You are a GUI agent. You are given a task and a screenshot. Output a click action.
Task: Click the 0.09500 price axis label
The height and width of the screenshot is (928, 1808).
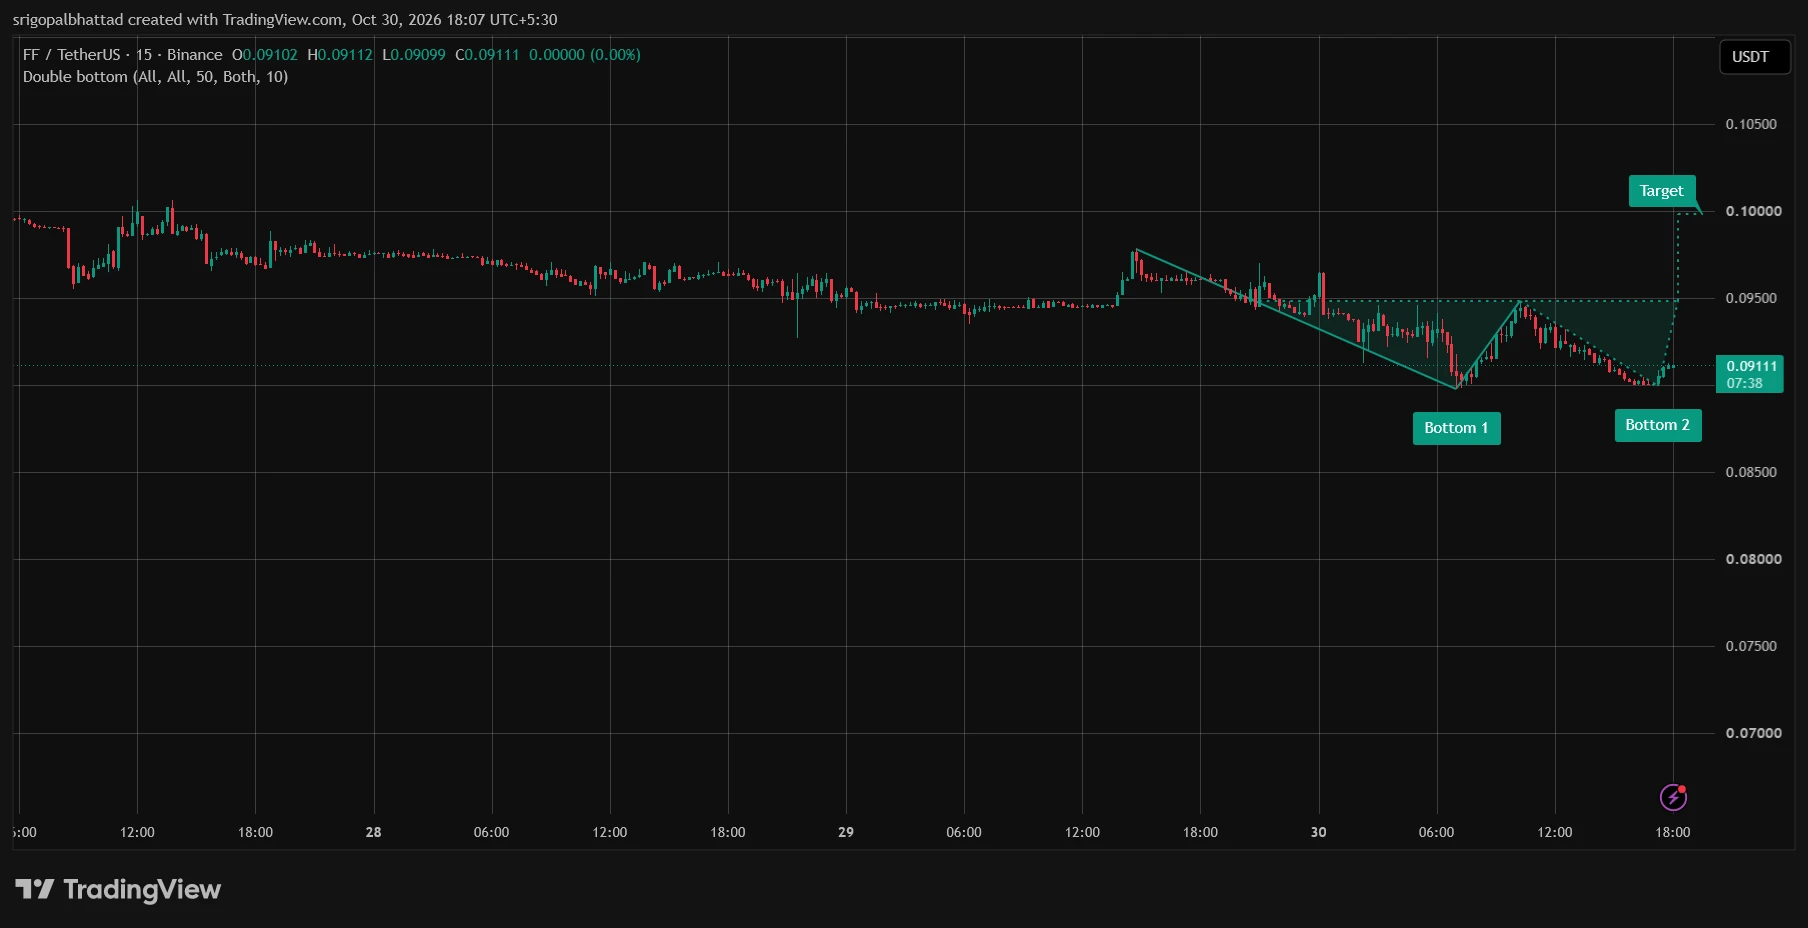[x=1751, y=298]
